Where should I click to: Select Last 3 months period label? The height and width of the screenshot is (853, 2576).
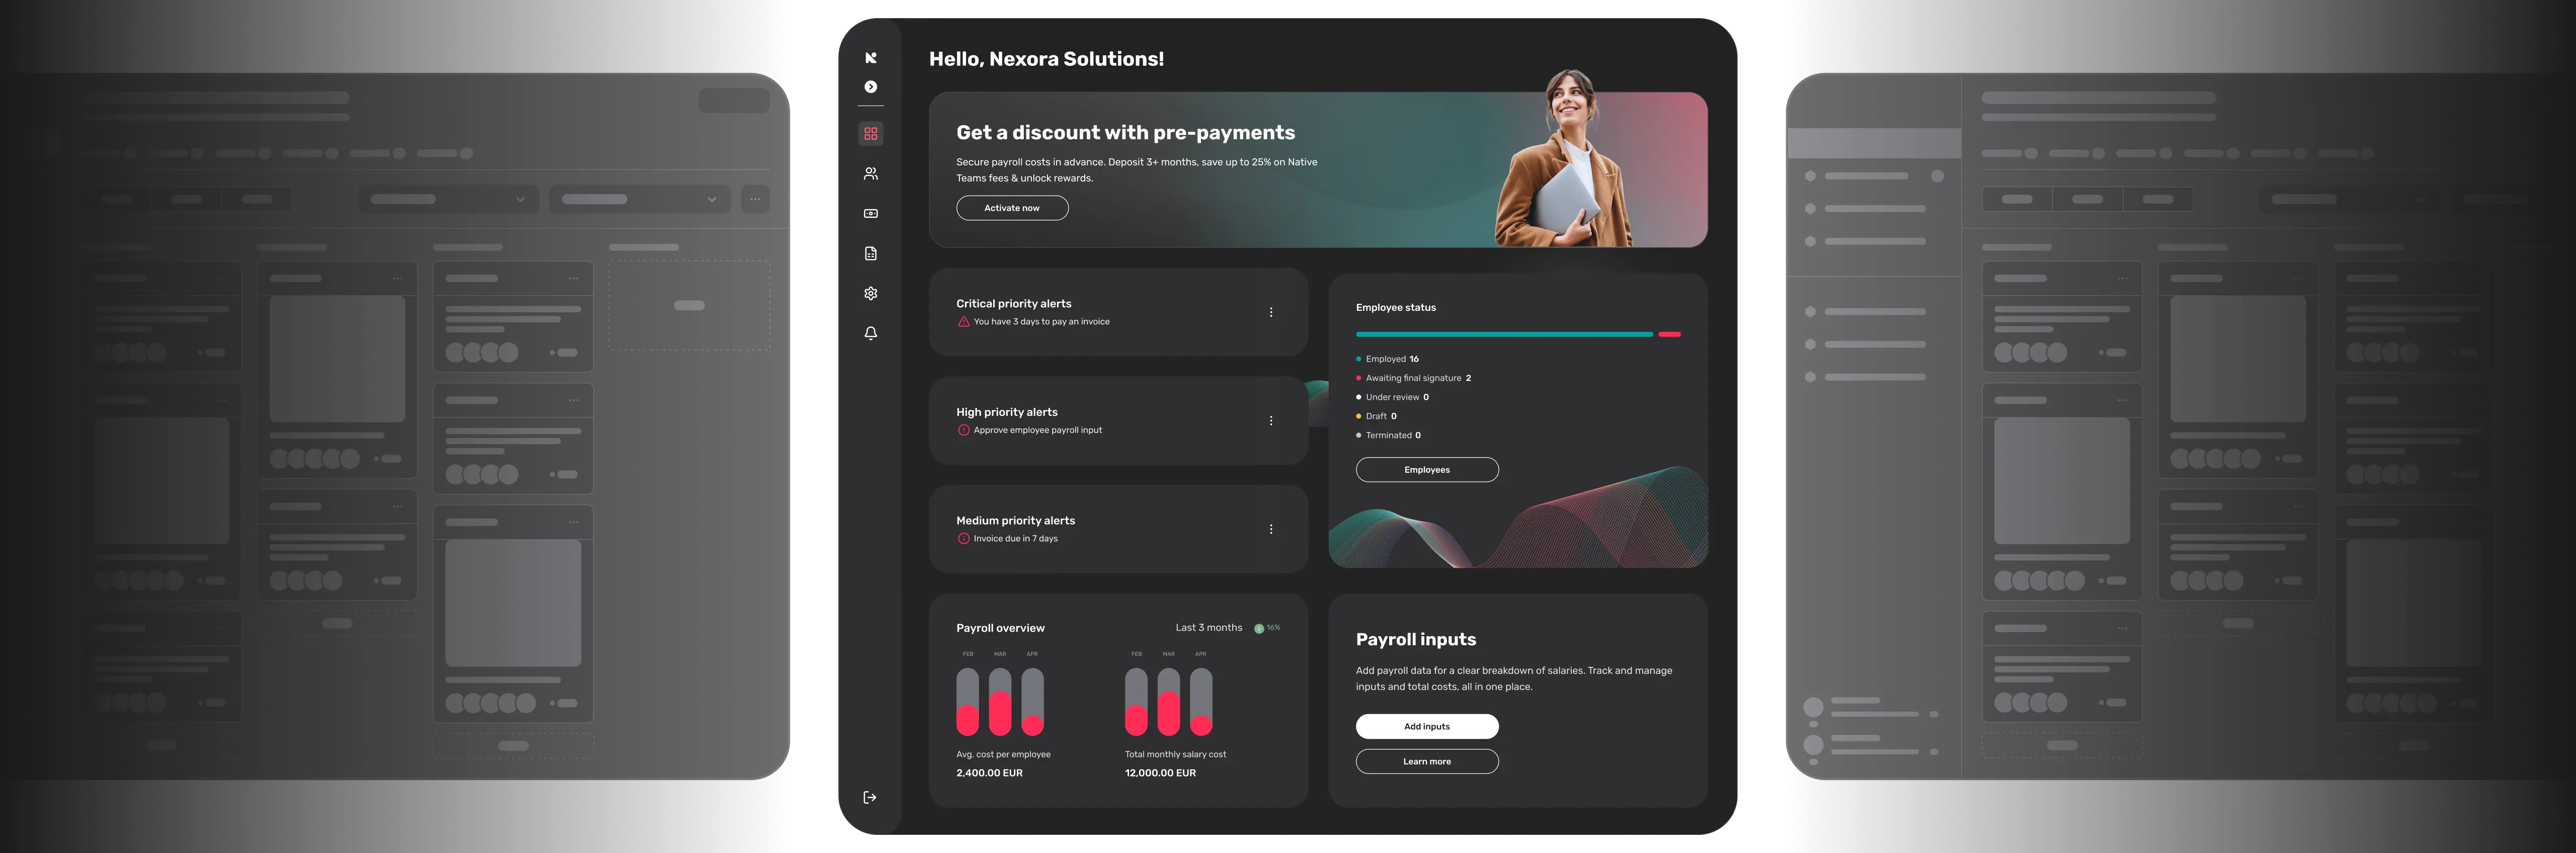coord(1208,628)
